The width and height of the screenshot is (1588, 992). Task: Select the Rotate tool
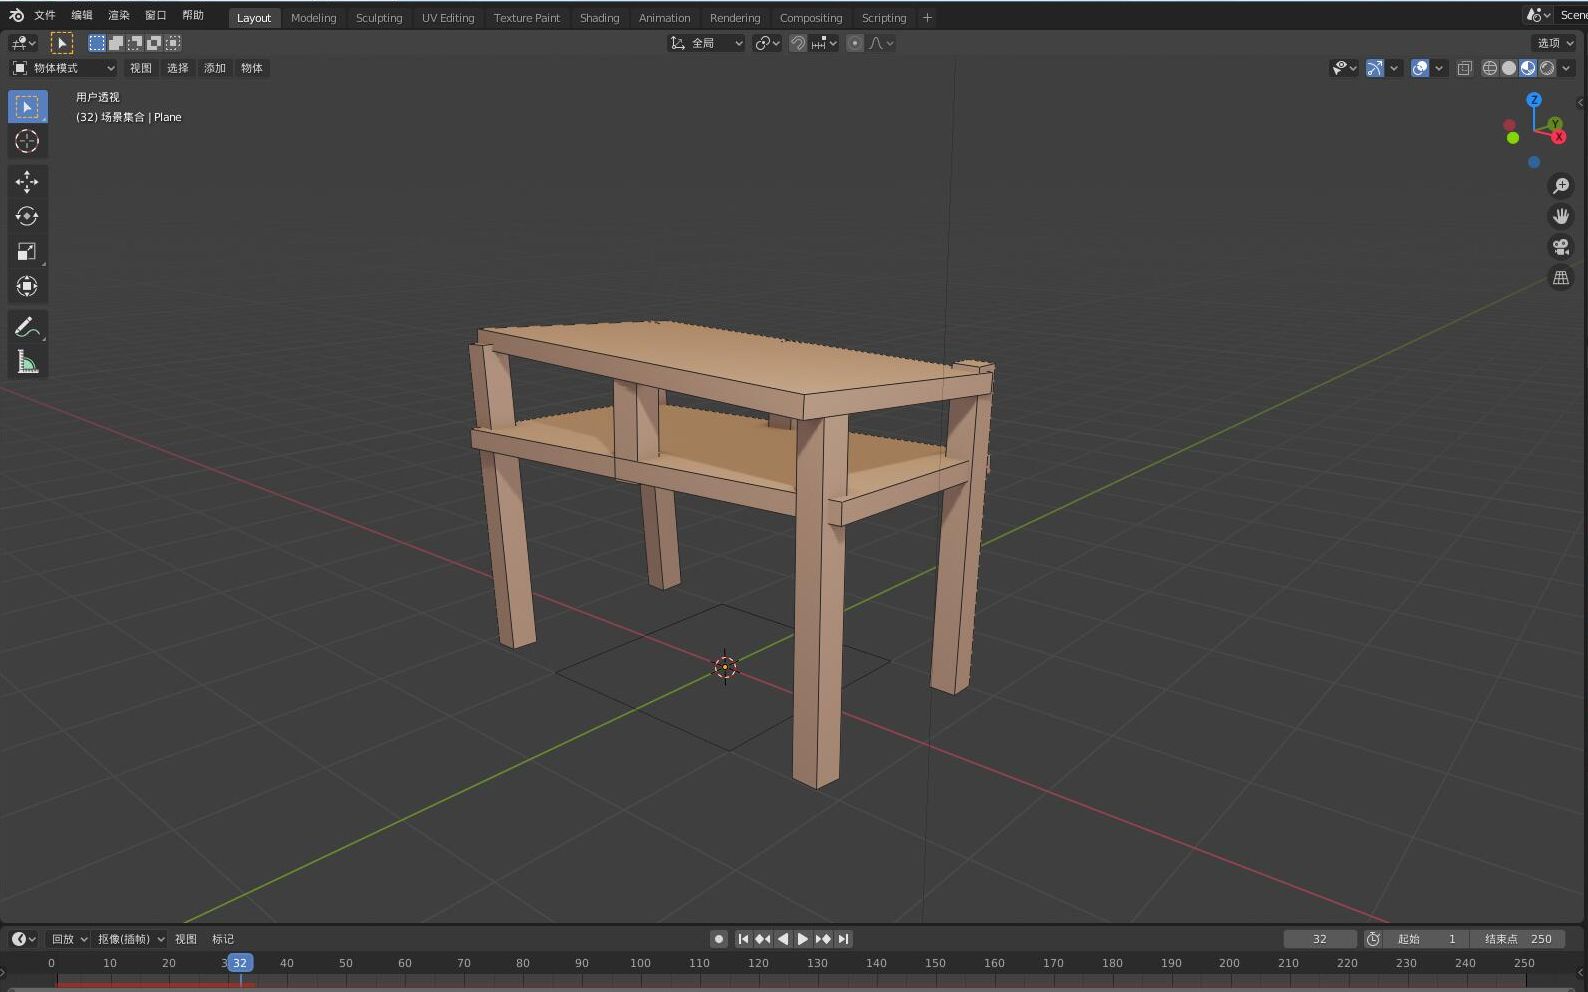(27, 216)
